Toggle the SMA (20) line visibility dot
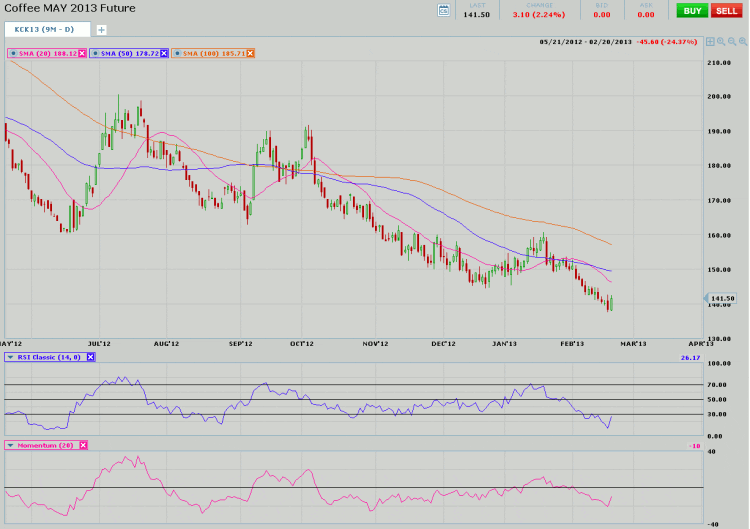Viewport: 750px width, 529px height. (13, 53)
